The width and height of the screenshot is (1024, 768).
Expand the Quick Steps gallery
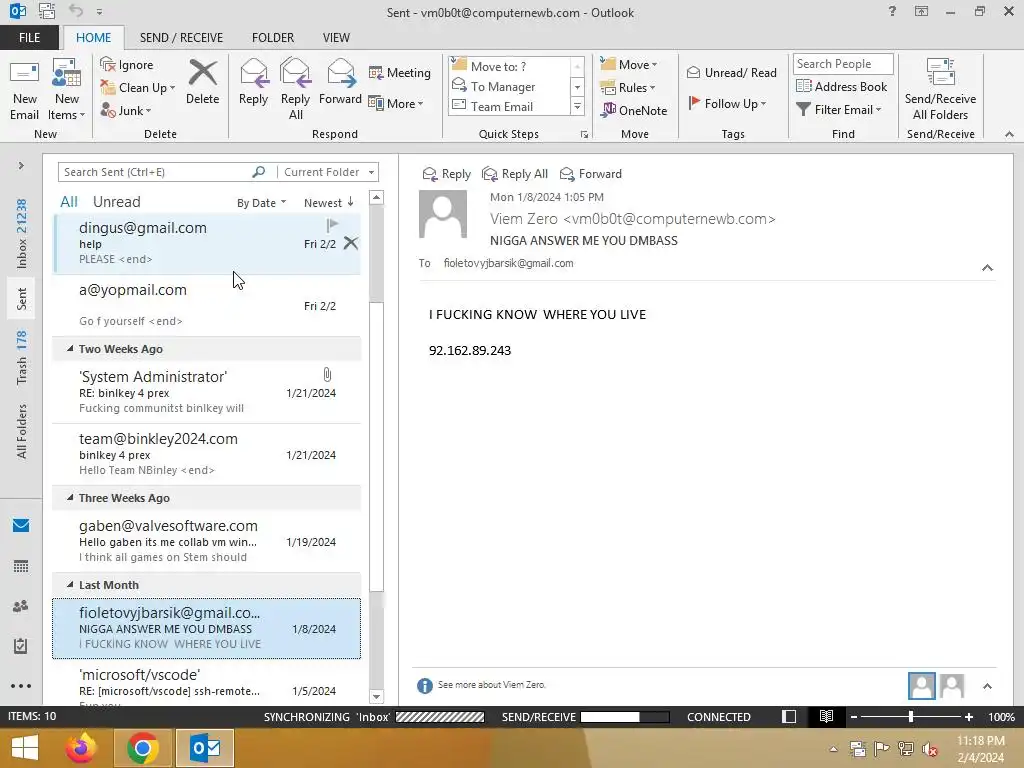577,106
